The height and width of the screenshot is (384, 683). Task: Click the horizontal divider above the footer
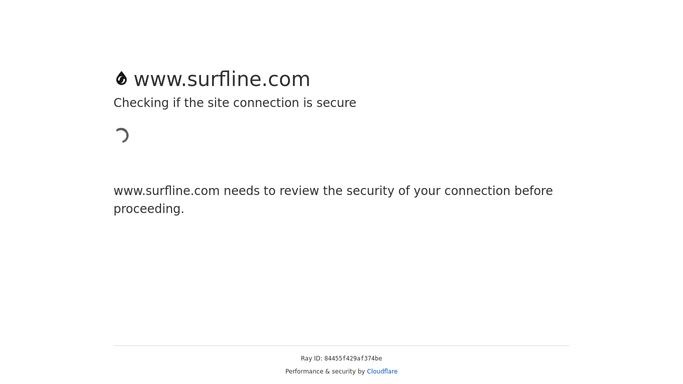[x=342, y=346]
